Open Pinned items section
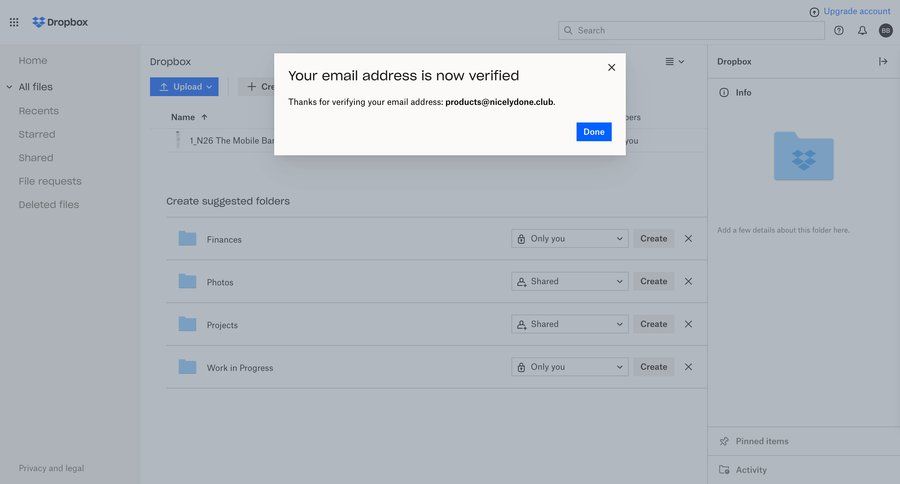Screen dimensions: 900x484 point(804,441)
